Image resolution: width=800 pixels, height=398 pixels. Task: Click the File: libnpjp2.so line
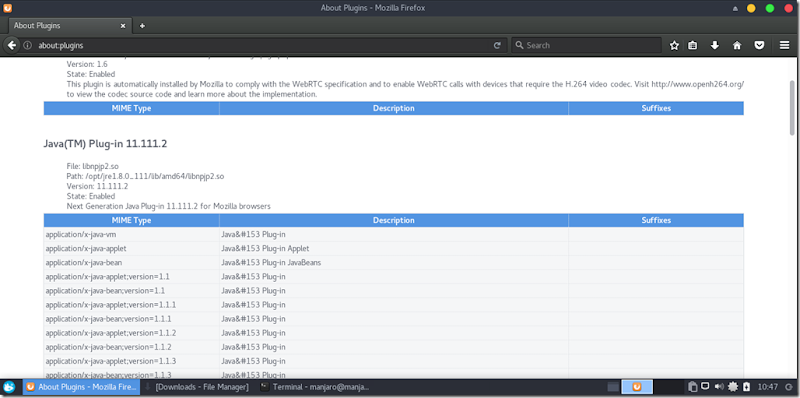point(93,166)
